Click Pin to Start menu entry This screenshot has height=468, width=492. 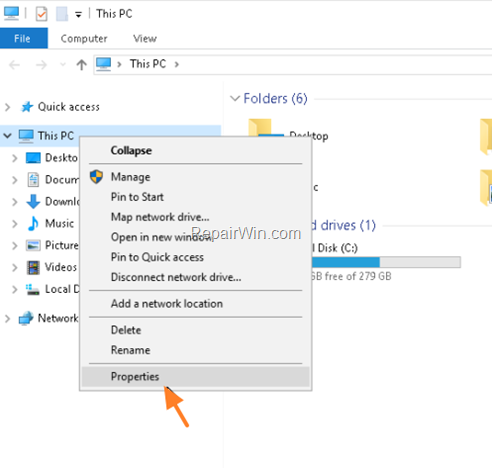tap(195, 197)
